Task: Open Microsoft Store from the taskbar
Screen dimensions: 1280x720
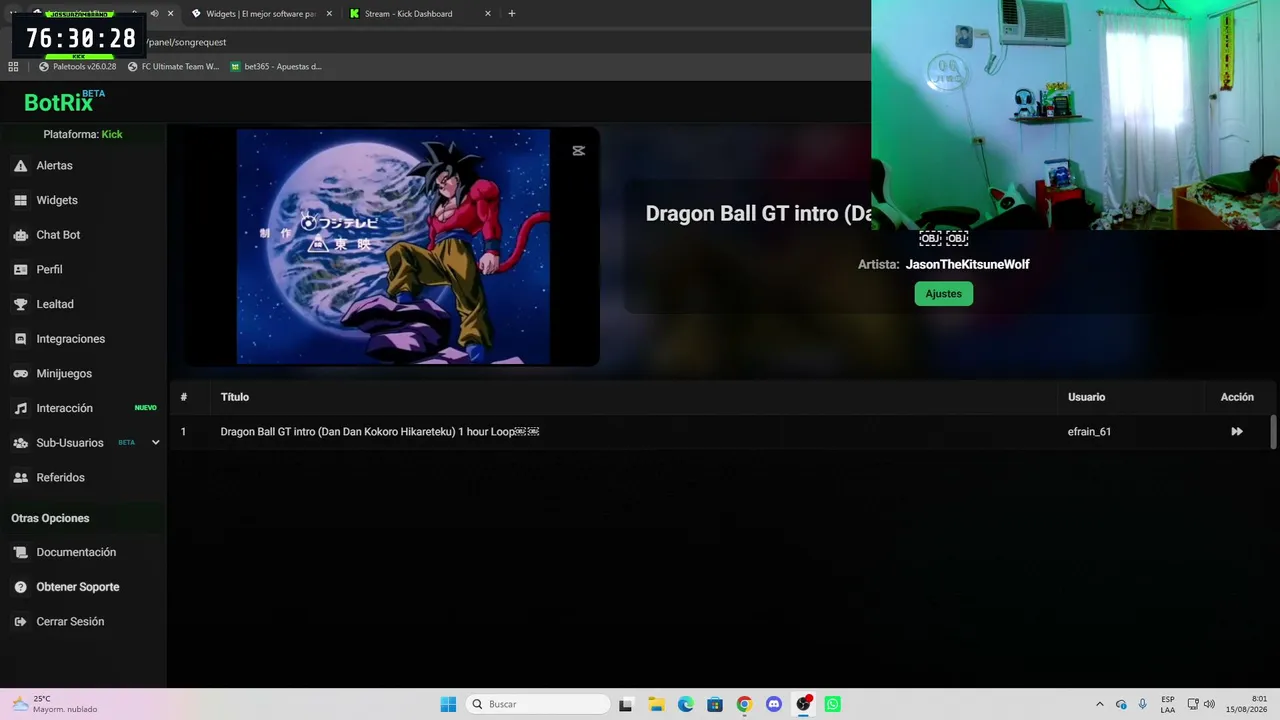Action: (715, 704)
